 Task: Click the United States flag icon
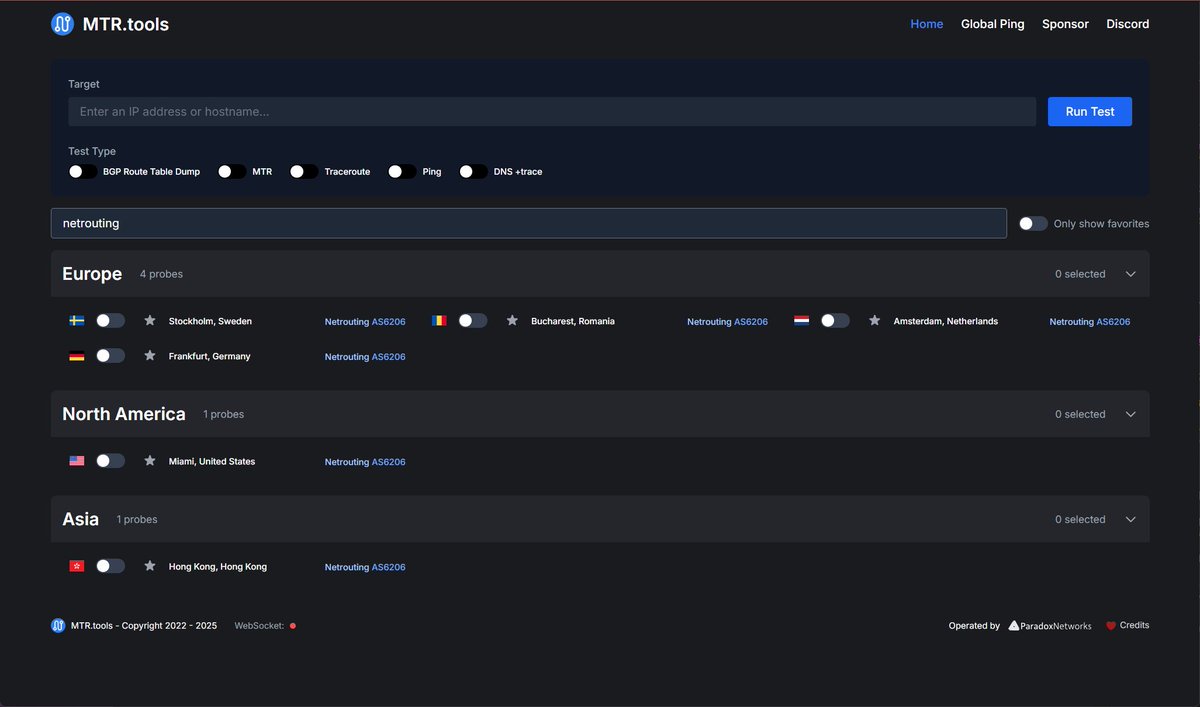[x=76, y=461]
